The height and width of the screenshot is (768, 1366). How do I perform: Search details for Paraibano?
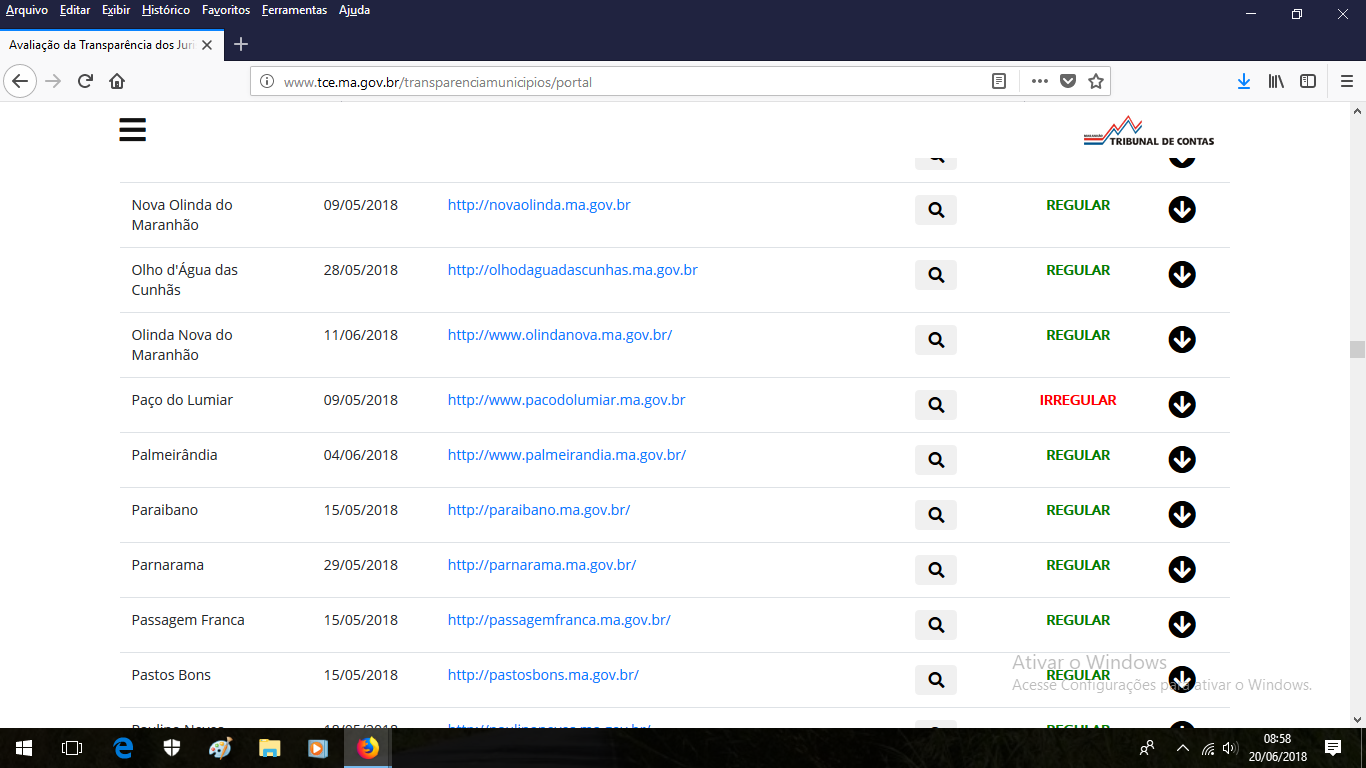(x=936, y=515)
